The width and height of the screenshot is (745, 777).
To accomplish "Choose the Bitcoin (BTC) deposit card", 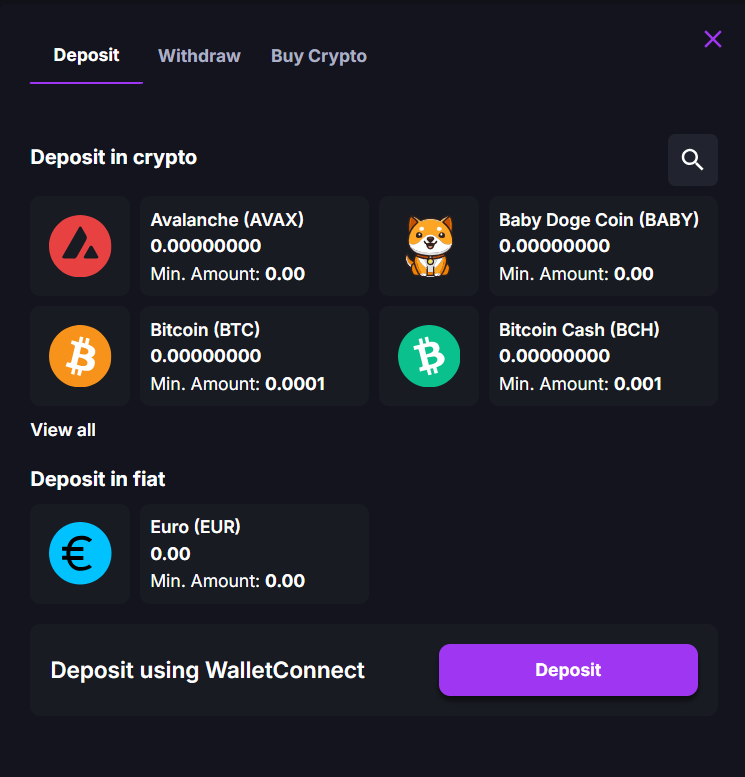I will click(254, 356).
